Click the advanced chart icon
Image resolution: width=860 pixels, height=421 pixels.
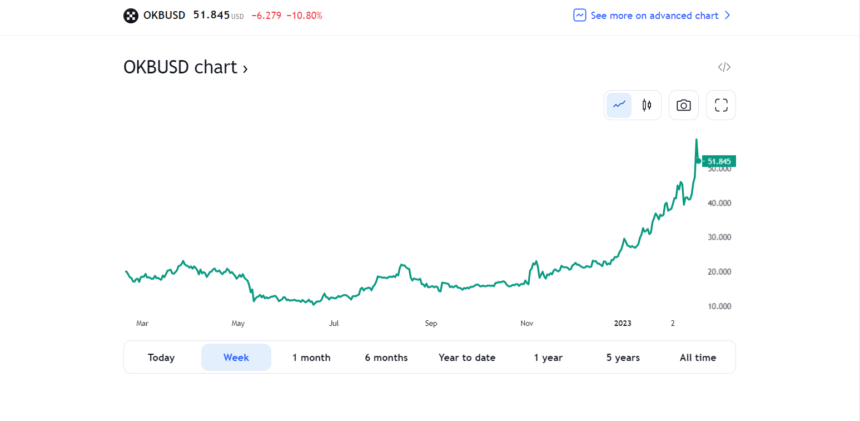coord(579,16)
